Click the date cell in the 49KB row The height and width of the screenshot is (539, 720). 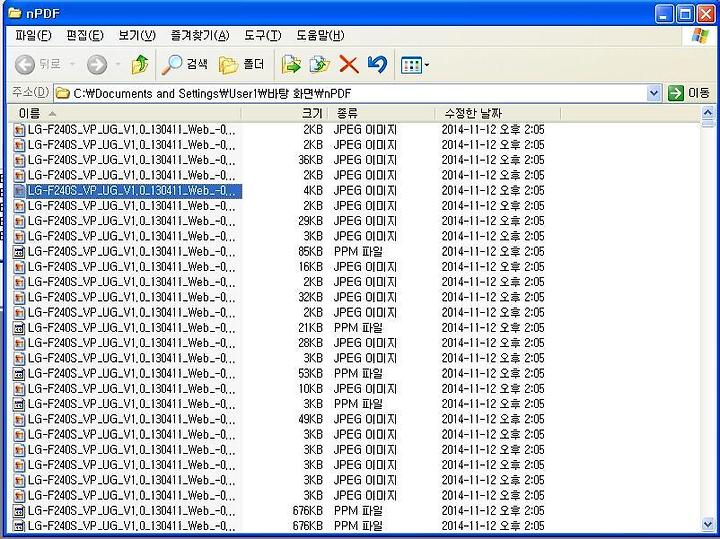[493, 419]
